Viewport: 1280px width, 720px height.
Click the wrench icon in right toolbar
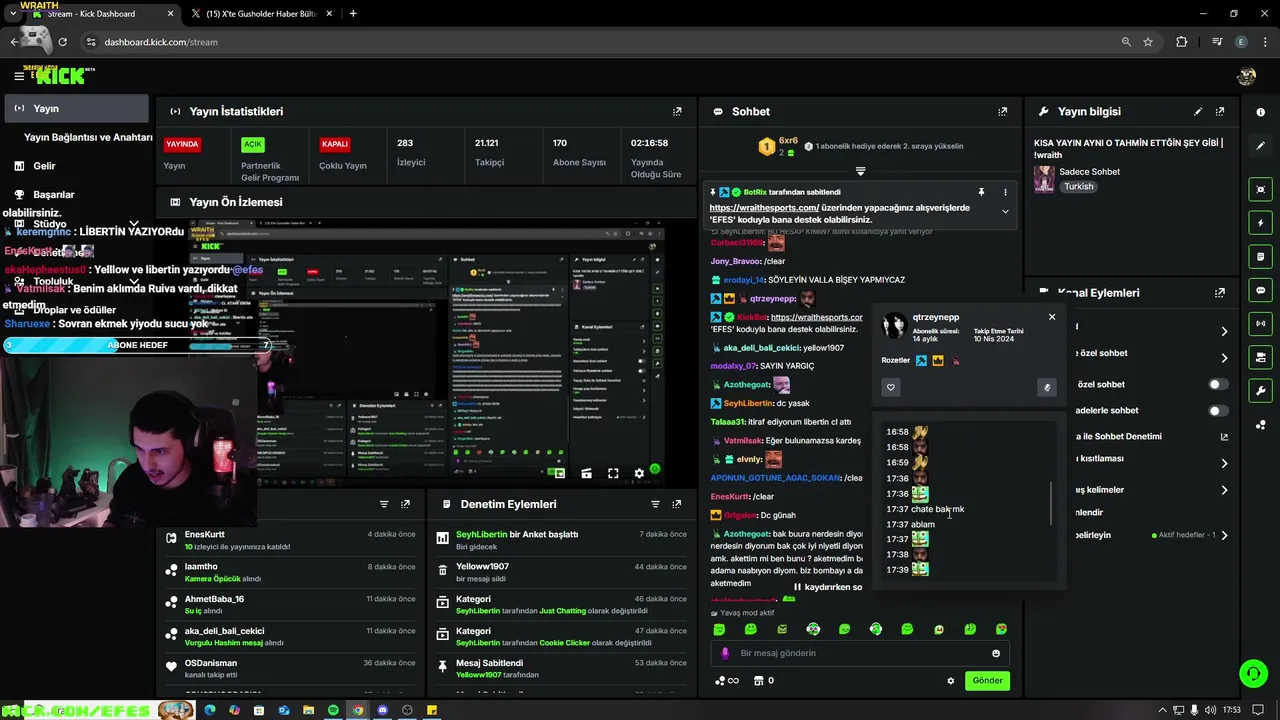[x=1260, y=390]
